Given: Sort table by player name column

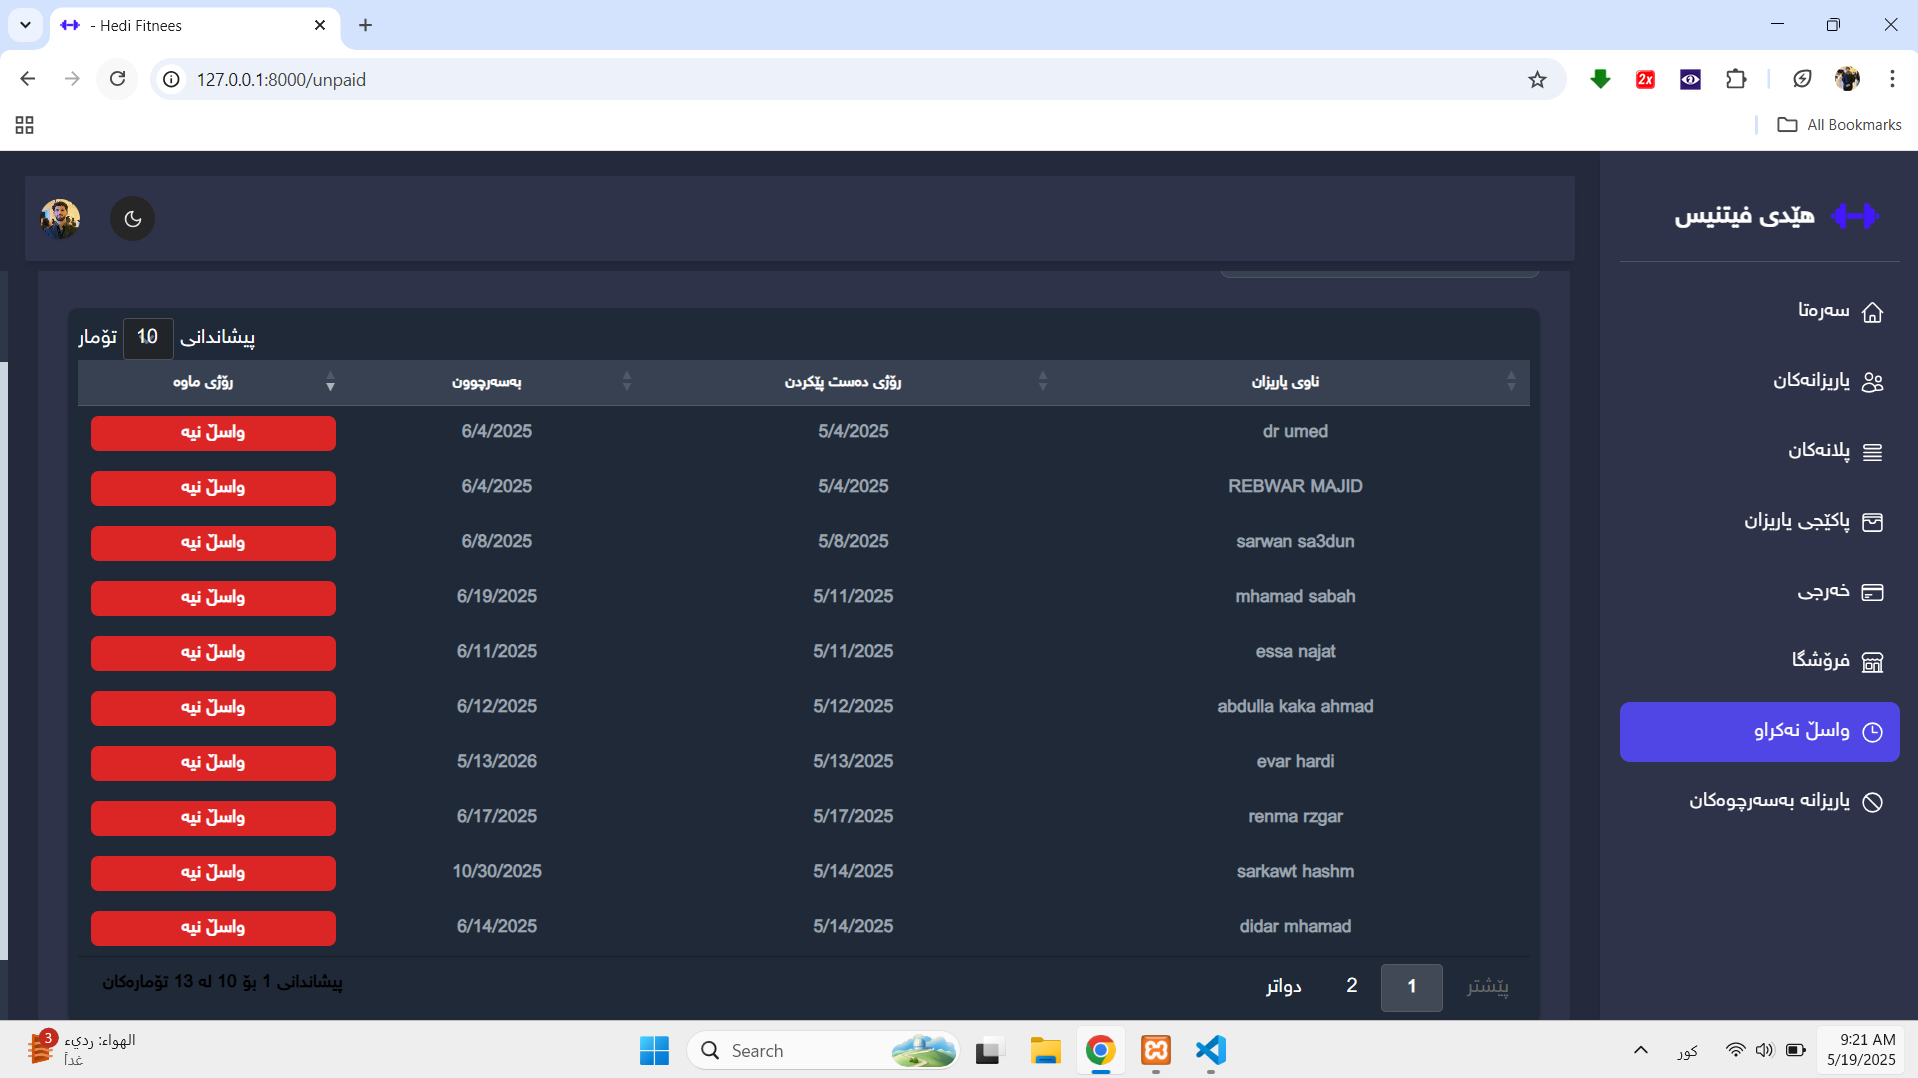Looking at the screenshot, I should pos(1510,382).
